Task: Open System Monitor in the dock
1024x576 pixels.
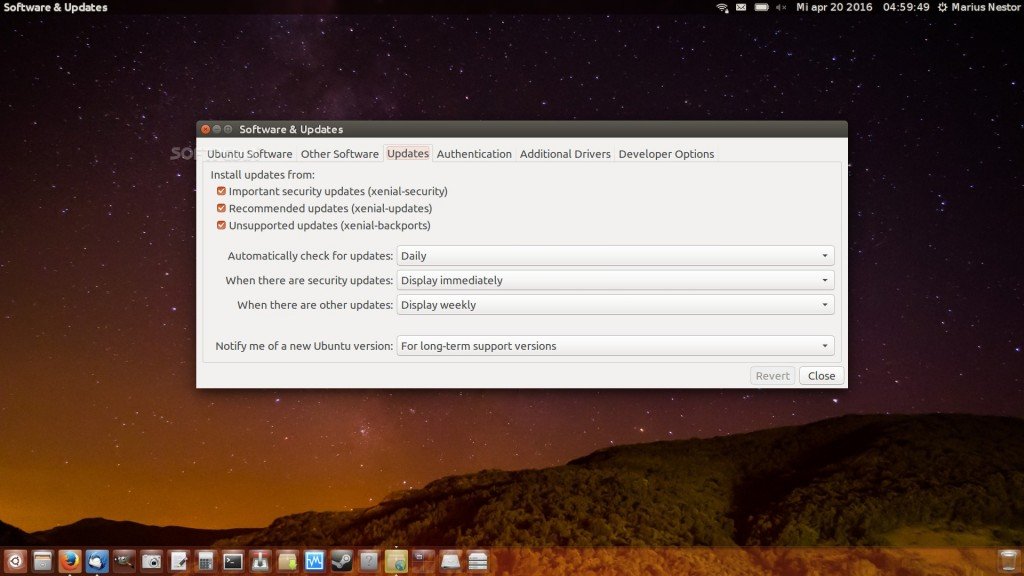Action: 315,561
